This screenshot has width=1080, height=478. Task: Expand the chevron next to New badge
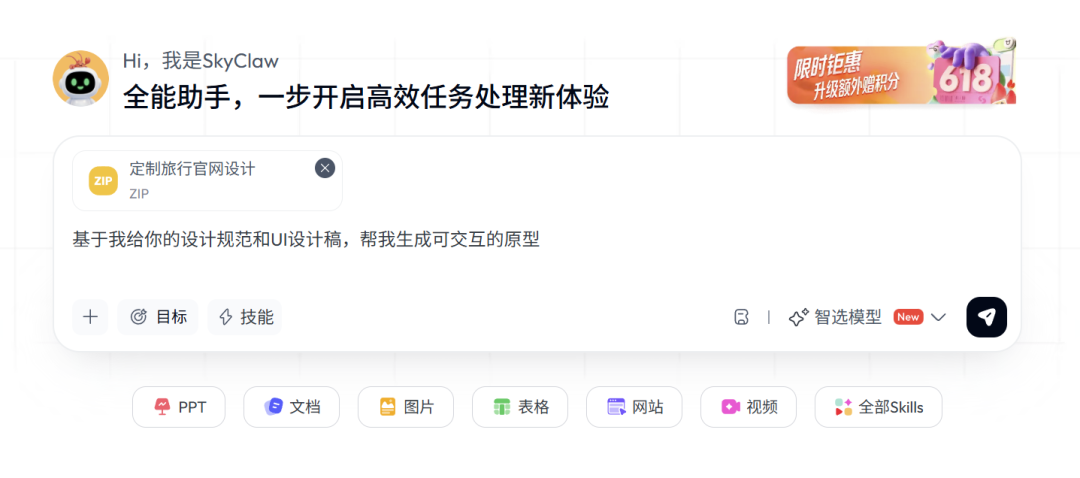(938, 317)
